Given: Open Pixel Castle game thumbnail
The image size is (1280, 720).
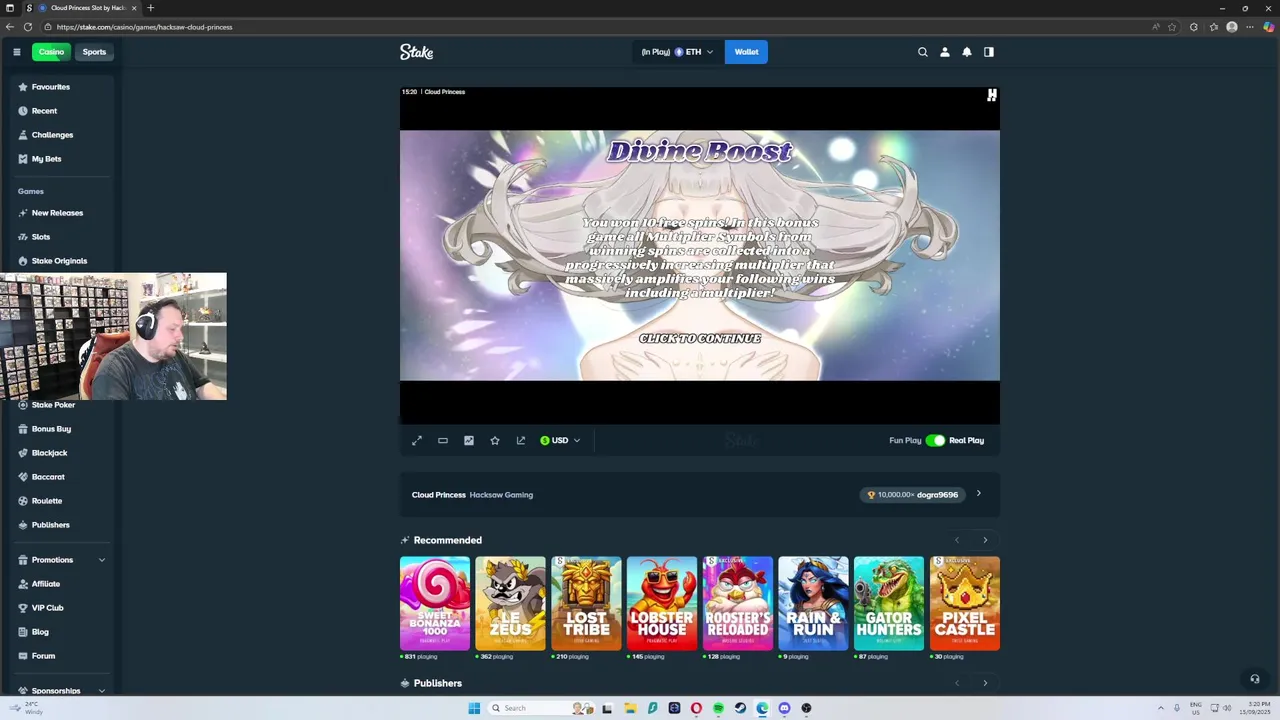Looking at the screenshot, I should pyautogui.click(x=965, y=603).
